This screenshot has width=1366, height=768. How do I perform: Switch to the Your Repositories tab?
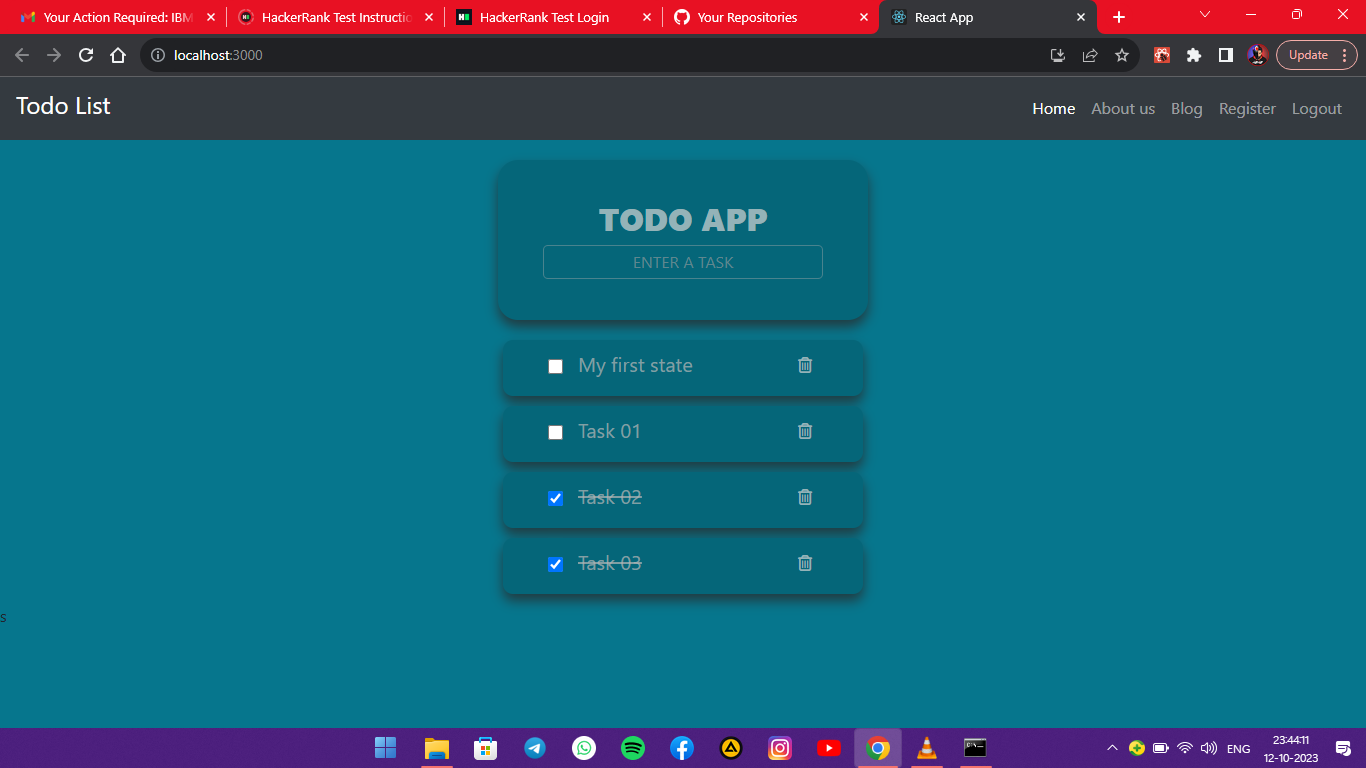tap(747, 17)
